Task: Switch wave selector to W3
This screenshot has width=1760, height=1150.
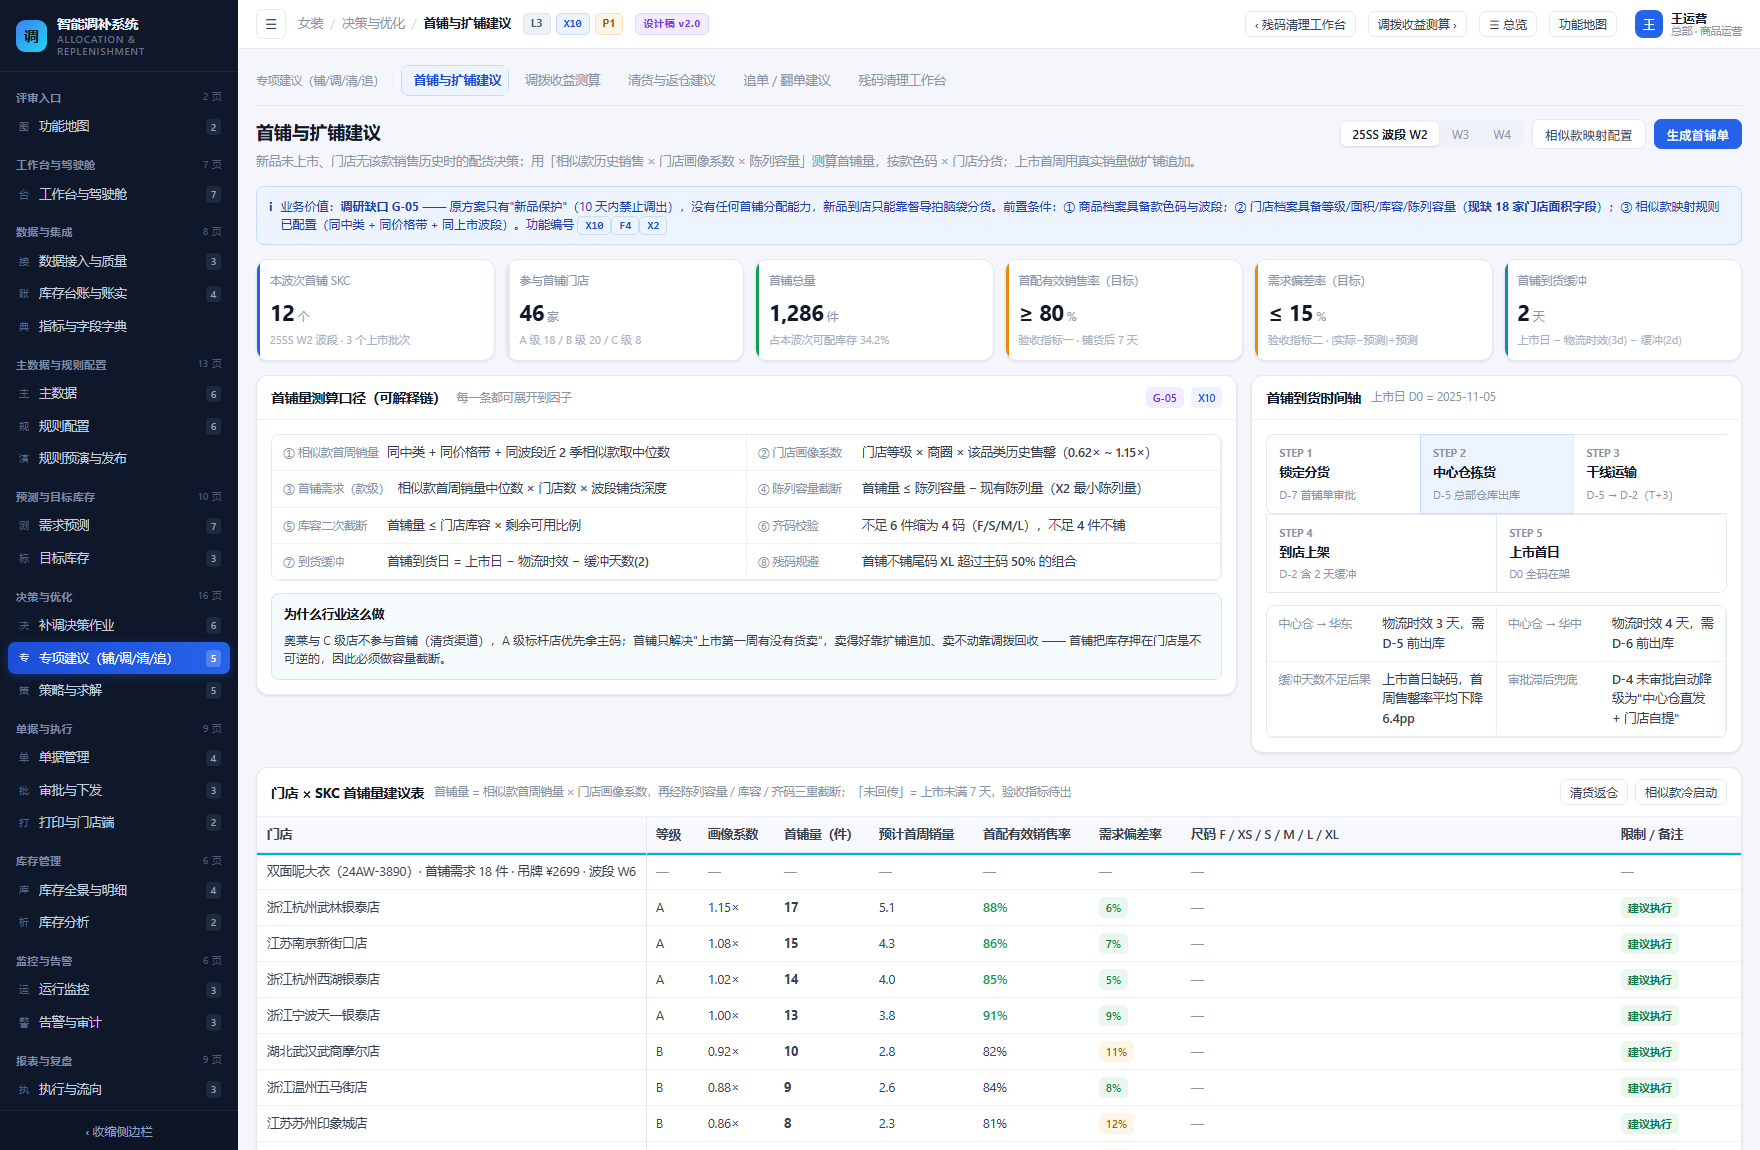Action: (x=1460, y=135)
